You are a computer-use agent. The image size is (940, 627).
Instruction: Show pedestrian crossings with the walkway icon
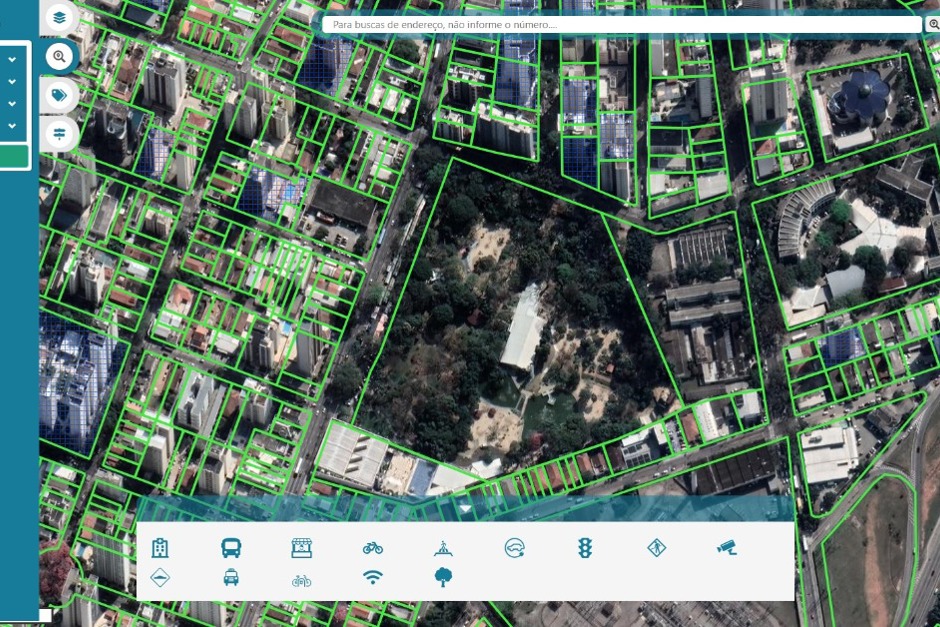click(443, 548)
